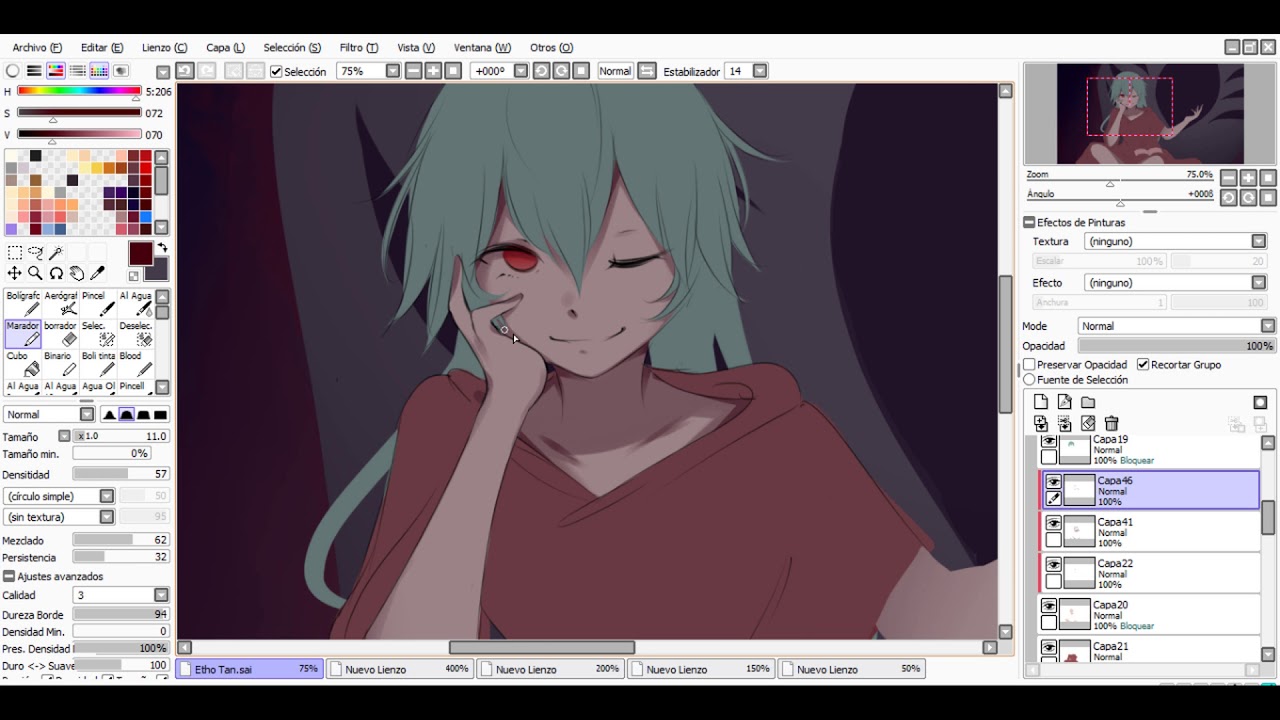This screenshot has height=720, width=1280.
Task: Create a new linework layer
Action: pos(1065,402)
